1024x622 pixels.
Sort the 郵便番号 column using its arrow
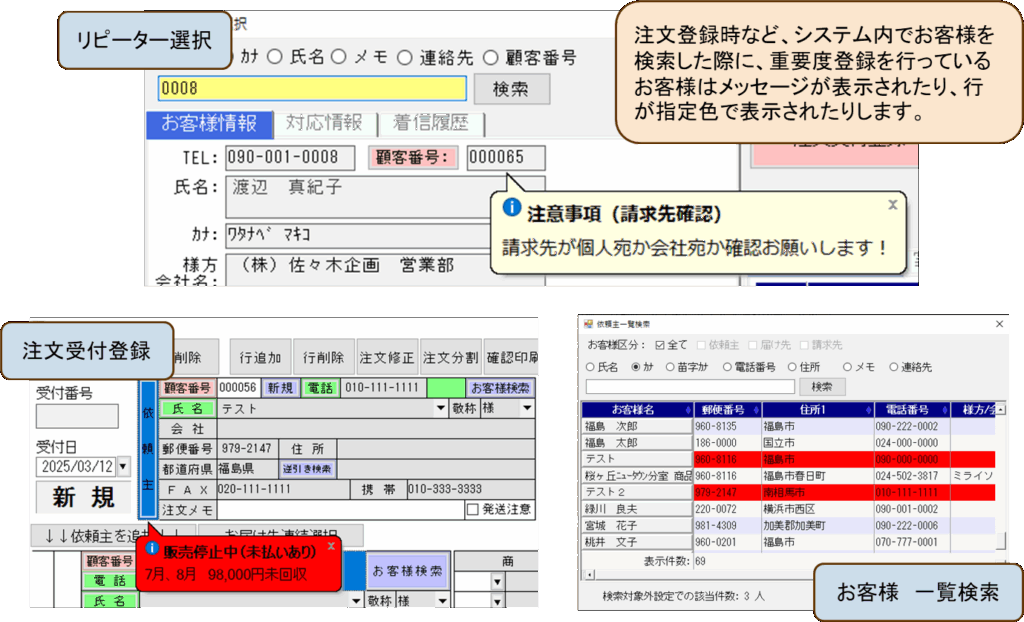(754, 409)
